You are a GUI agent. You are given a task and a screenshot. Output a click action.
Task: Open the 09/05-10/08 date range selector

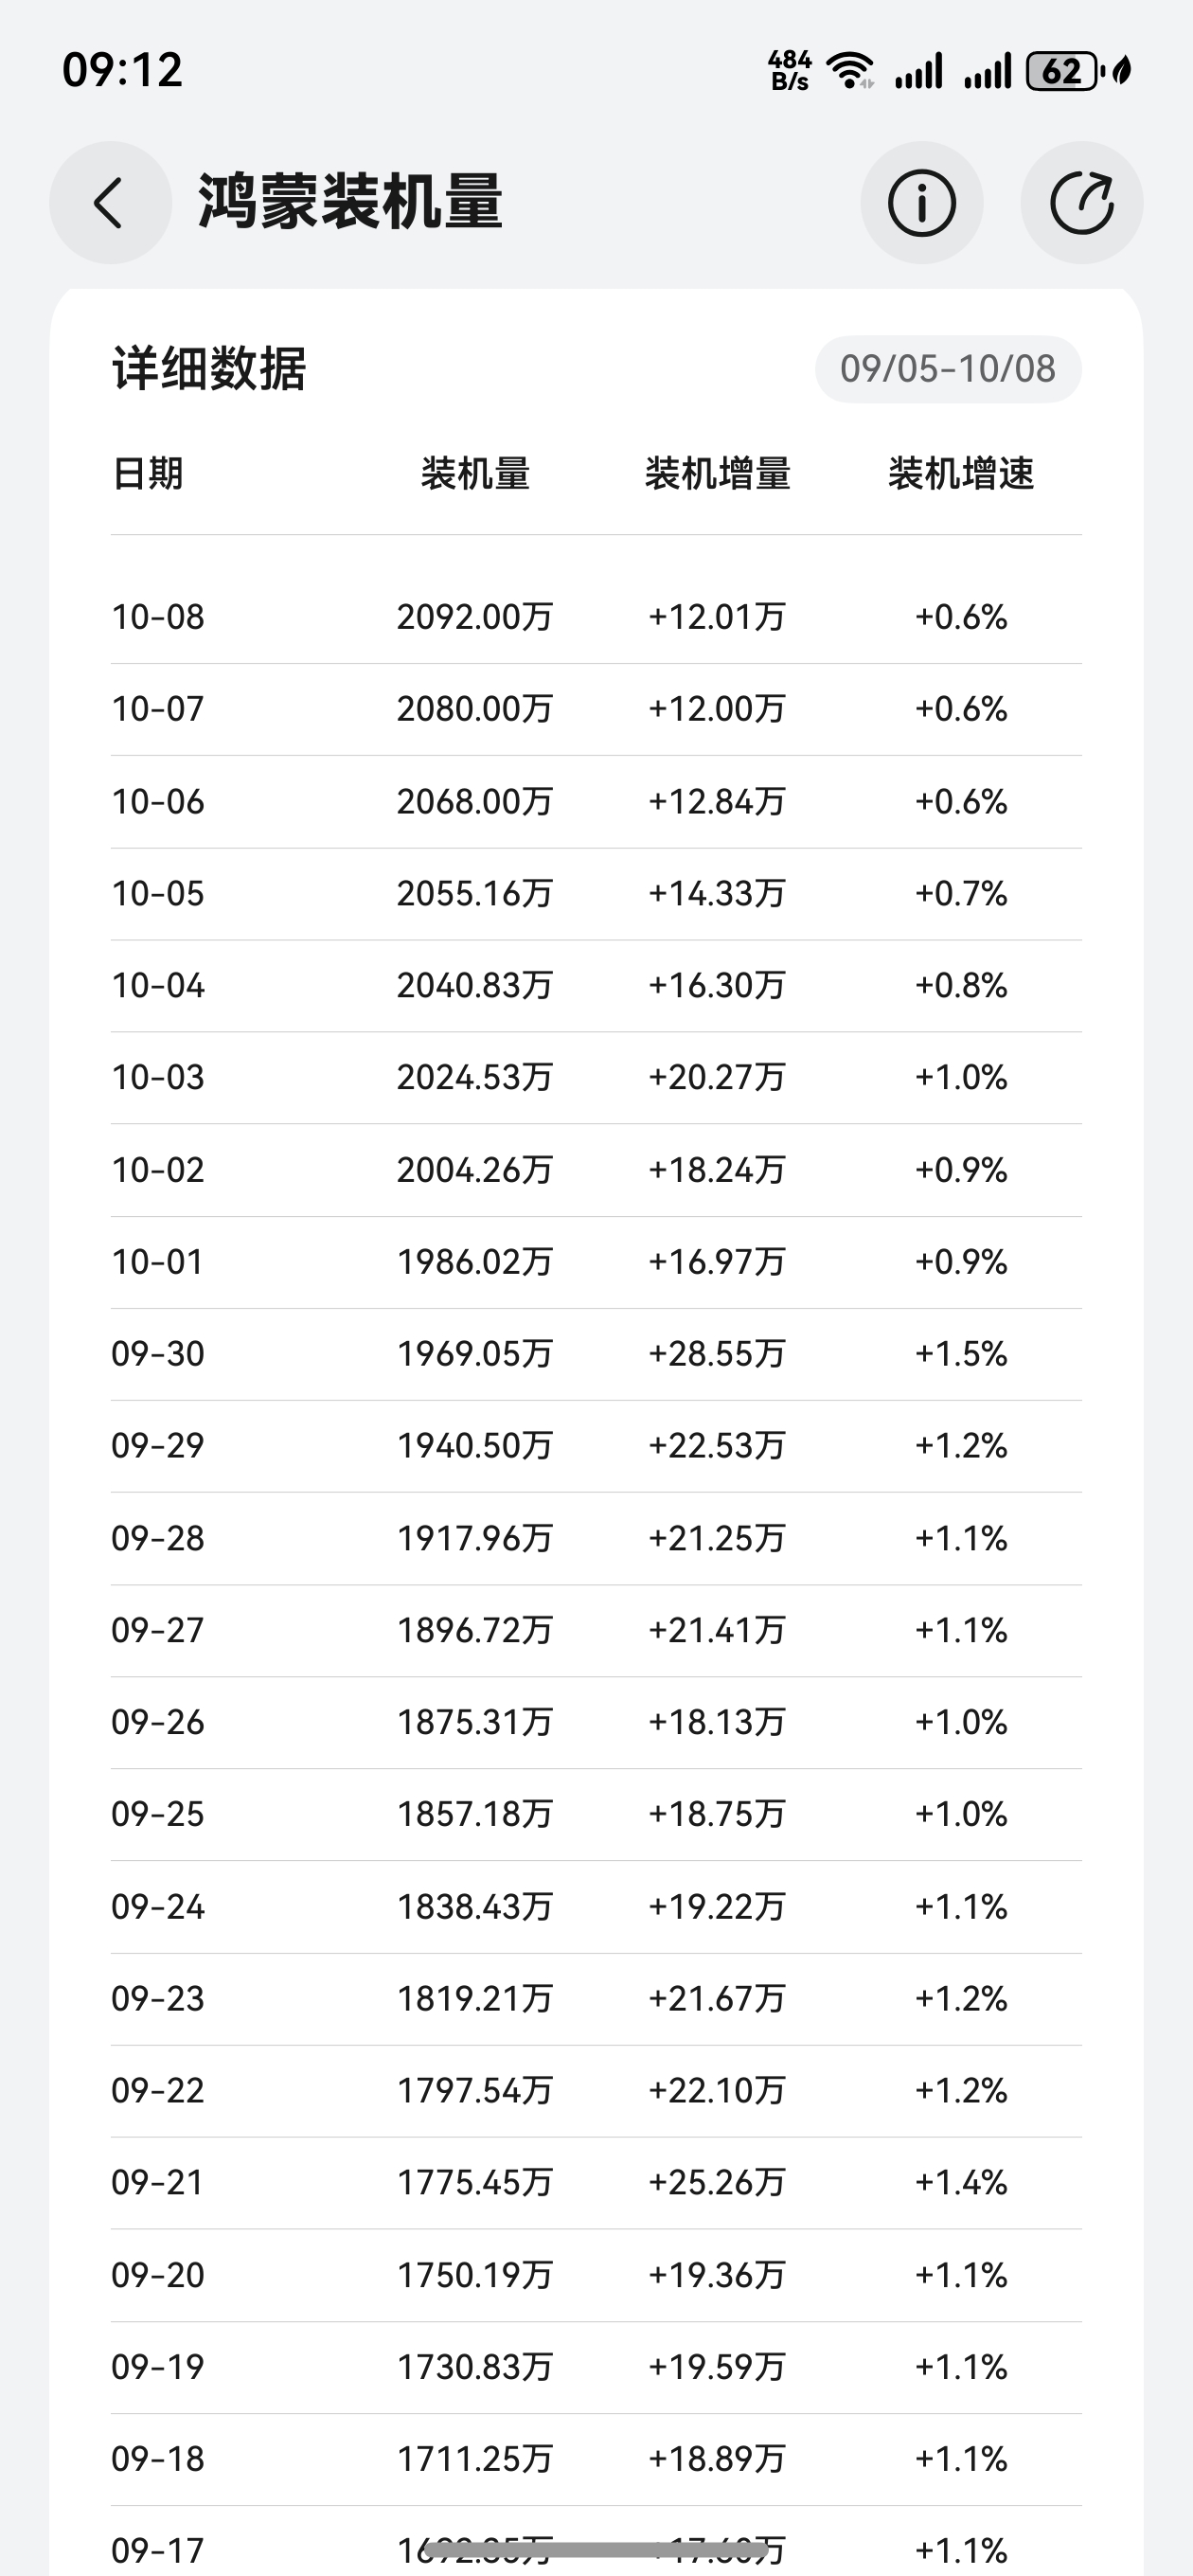tap(947, 369)
